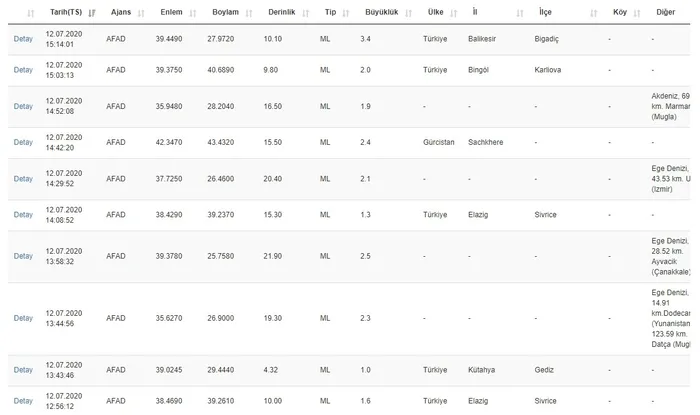Click the sort icon beside Tarih(TS)
This screenshot has width=700, height=415.
coord(92,13)
